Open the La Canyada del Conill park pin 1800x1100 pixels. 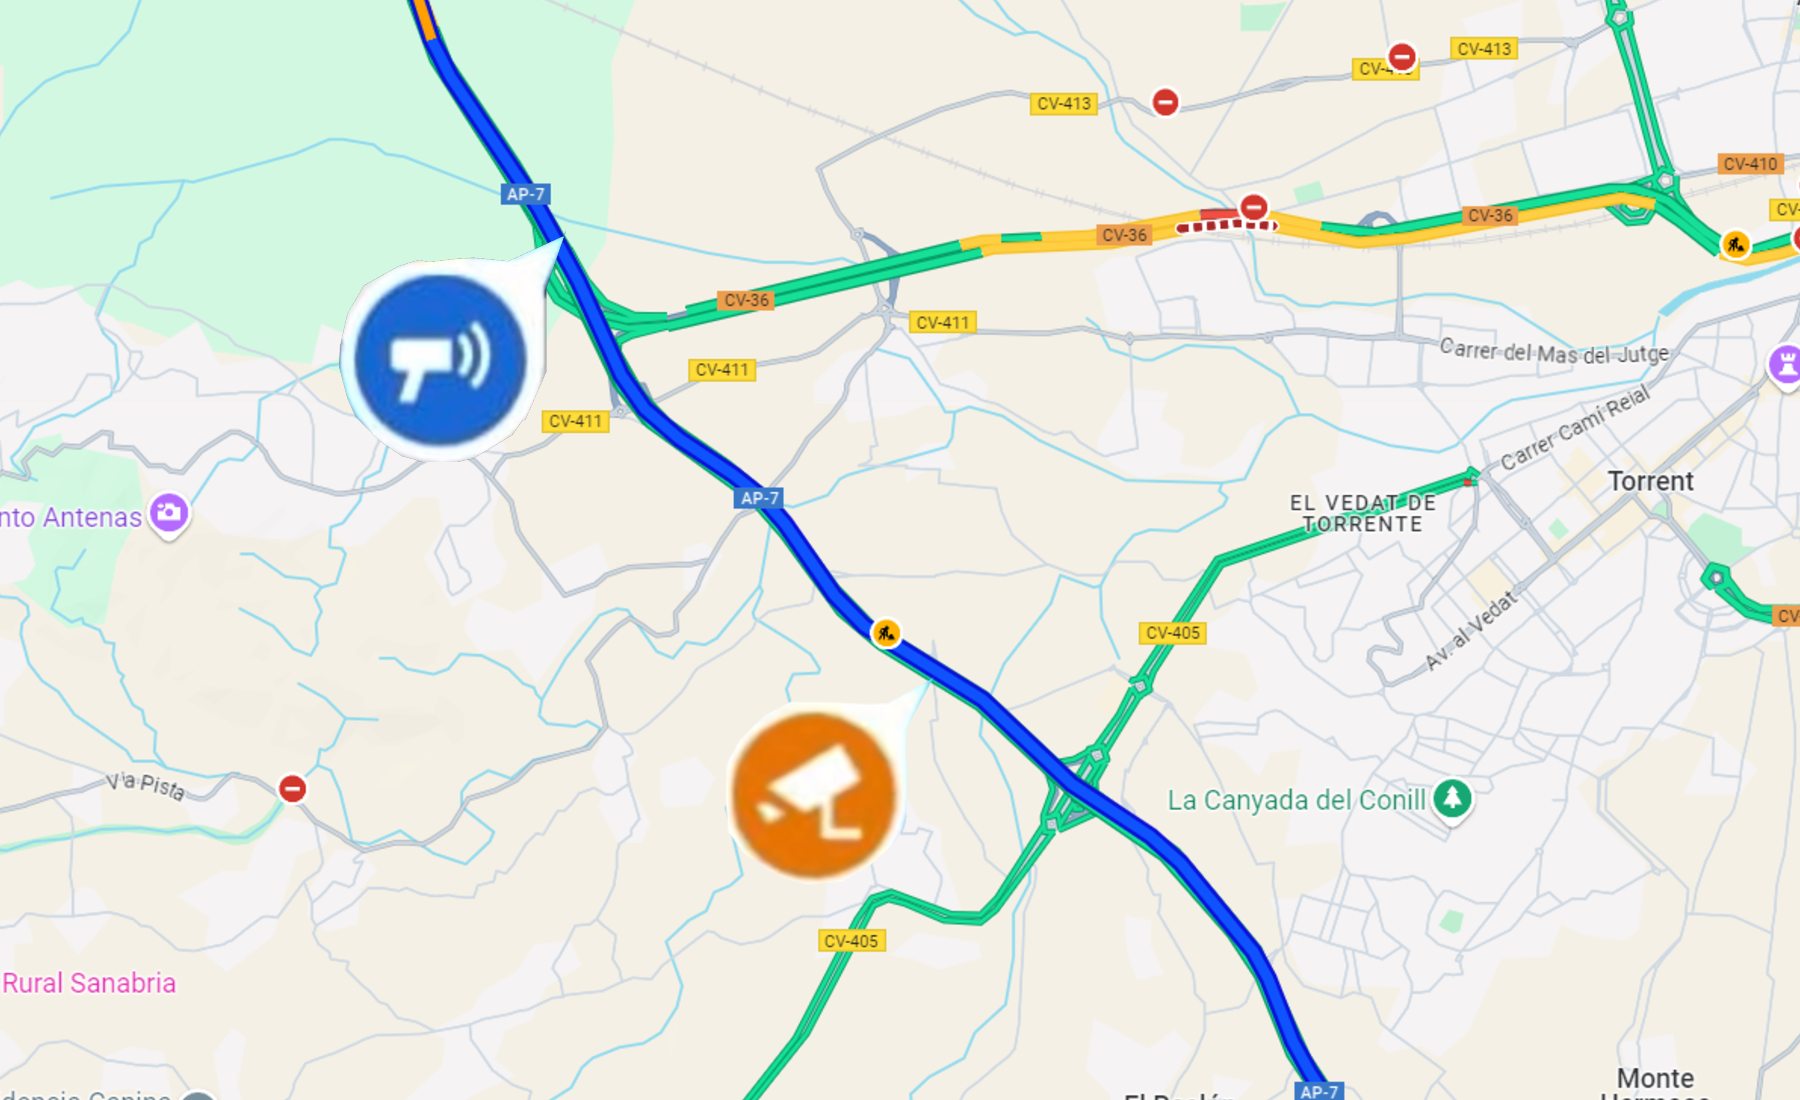pyautogui.click(x=1452, y=800)
